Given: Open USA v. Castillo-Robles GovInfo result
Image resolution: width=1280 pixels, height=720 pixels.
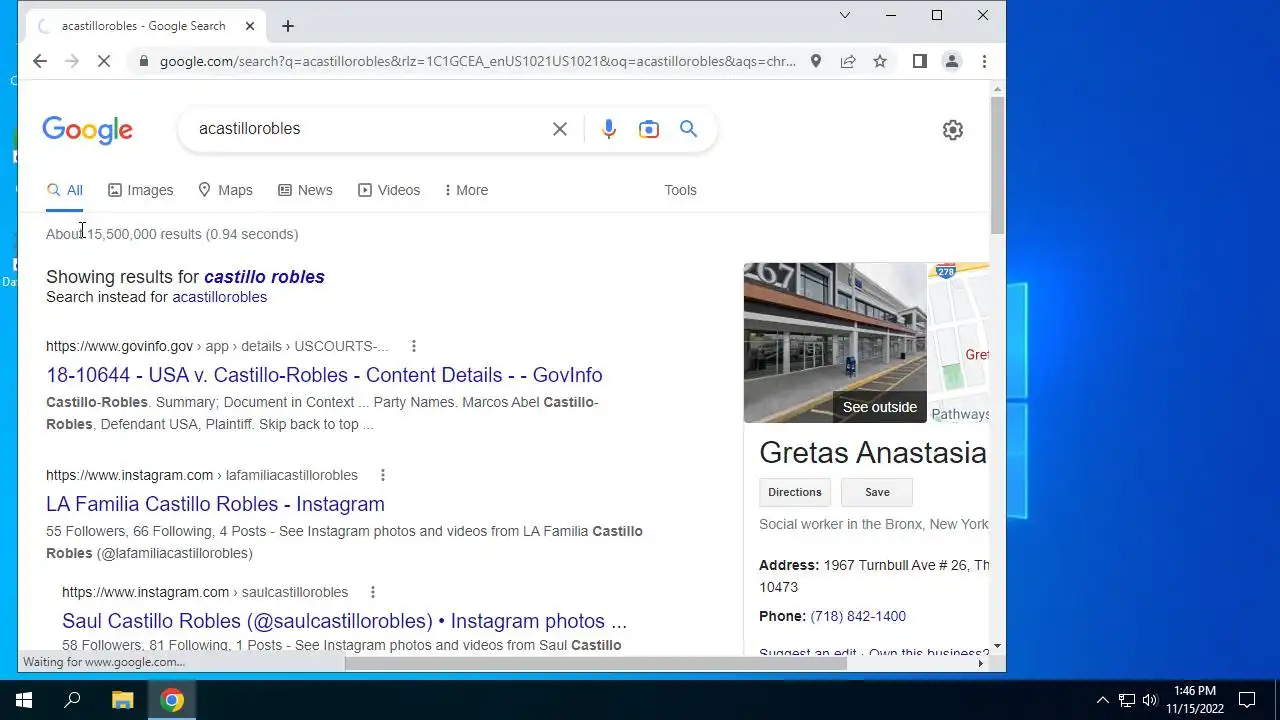Looking at the screenshot, I should point(324,375).
